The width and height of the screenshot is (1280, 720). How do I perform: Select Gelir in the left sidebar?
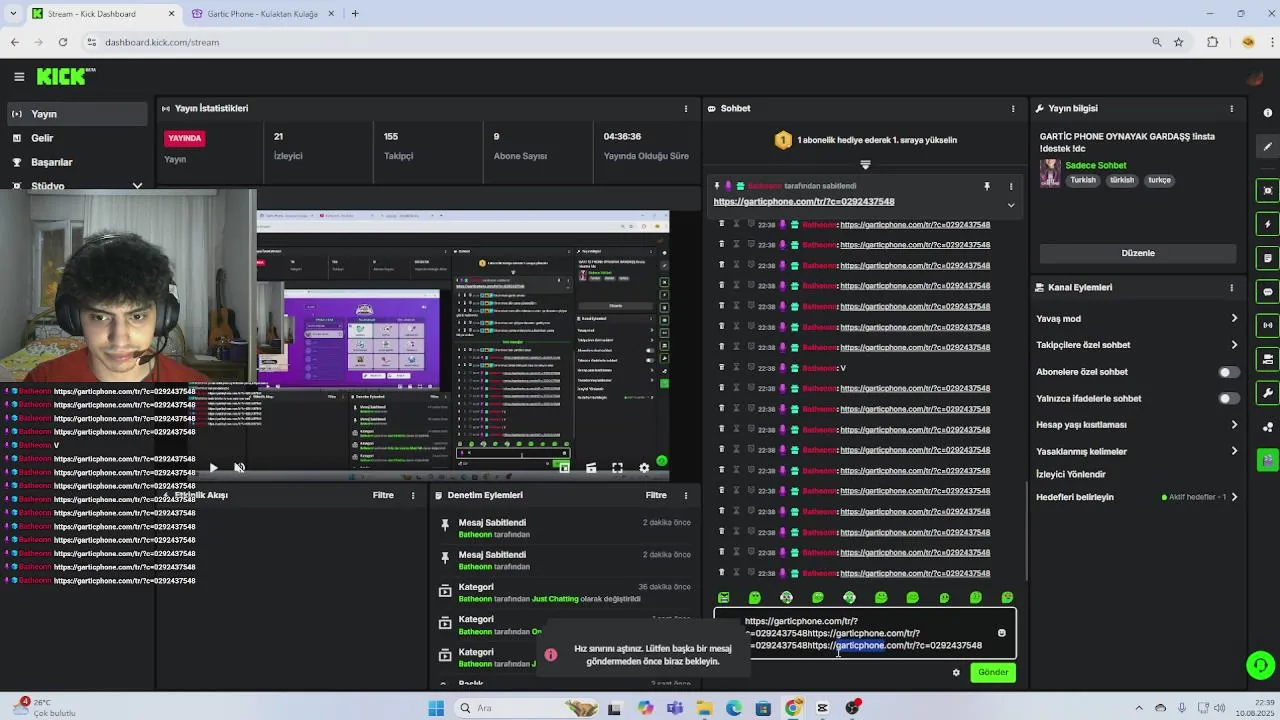pos(78,138)
